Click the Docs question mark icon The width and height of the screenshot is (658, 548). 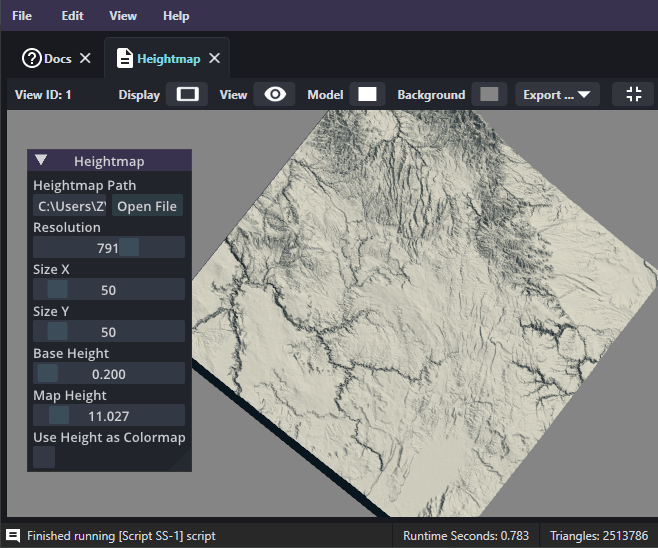point(31,58)
